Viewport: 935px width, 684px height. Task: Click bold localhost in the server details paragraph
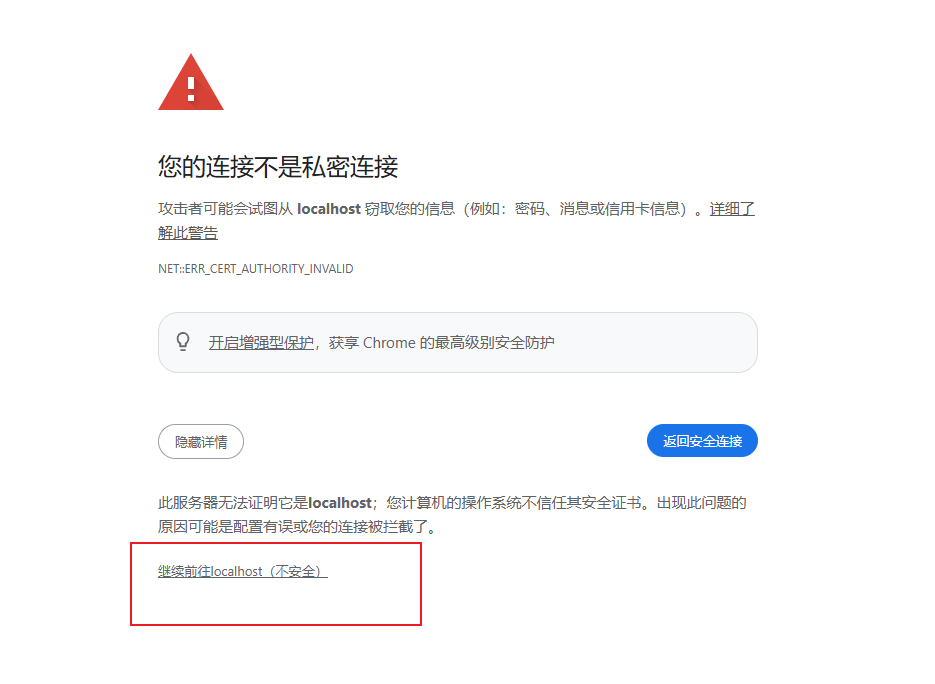(340, 503)
